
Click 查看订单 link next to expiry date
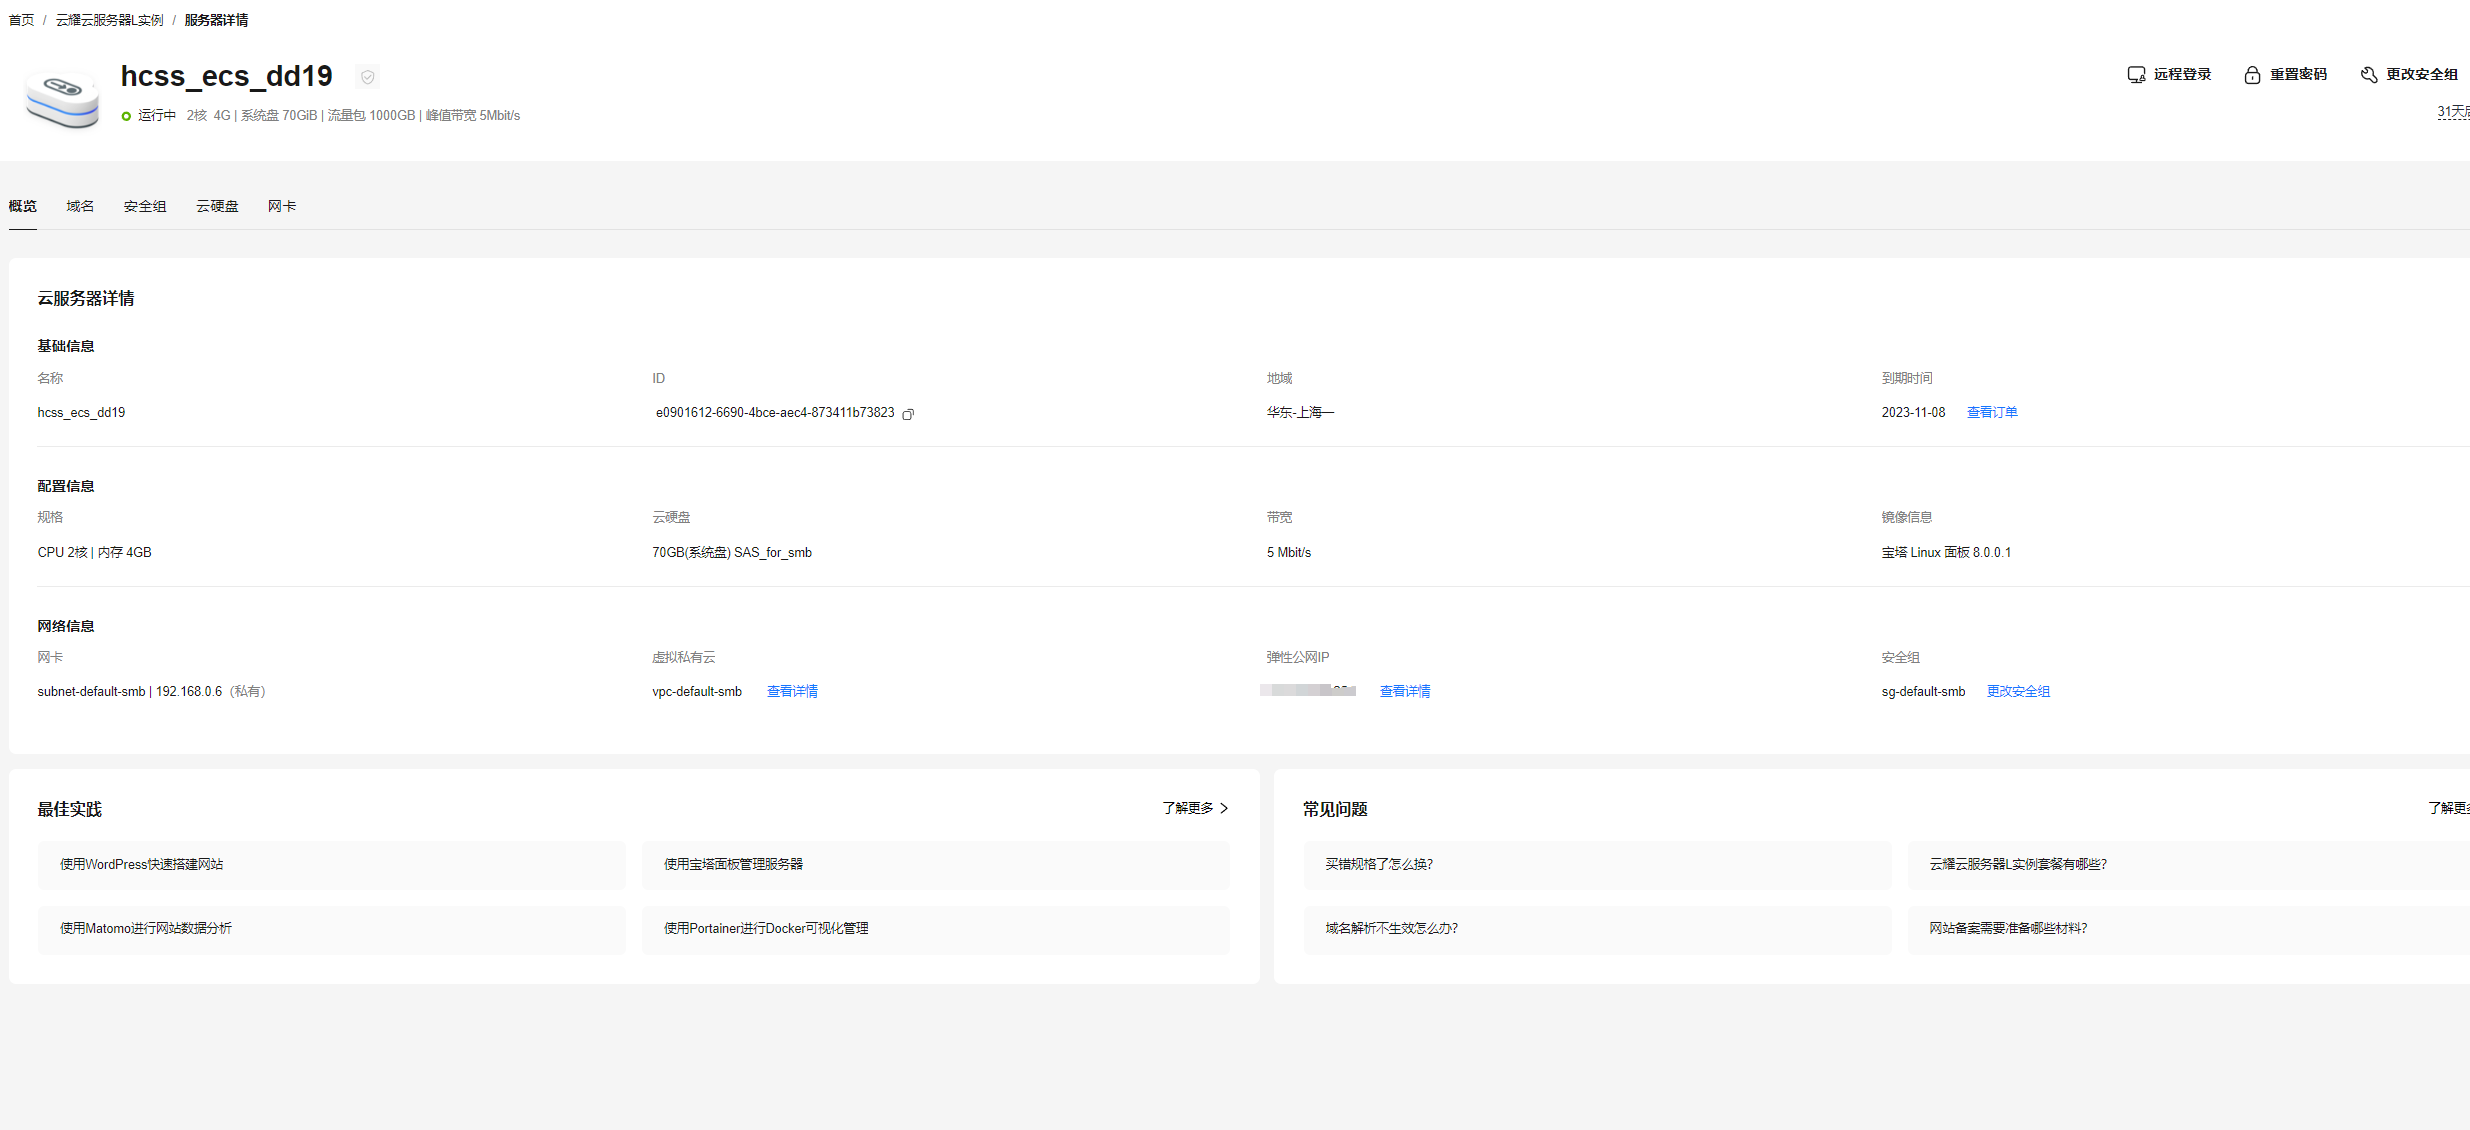[x=1992, y=412]
